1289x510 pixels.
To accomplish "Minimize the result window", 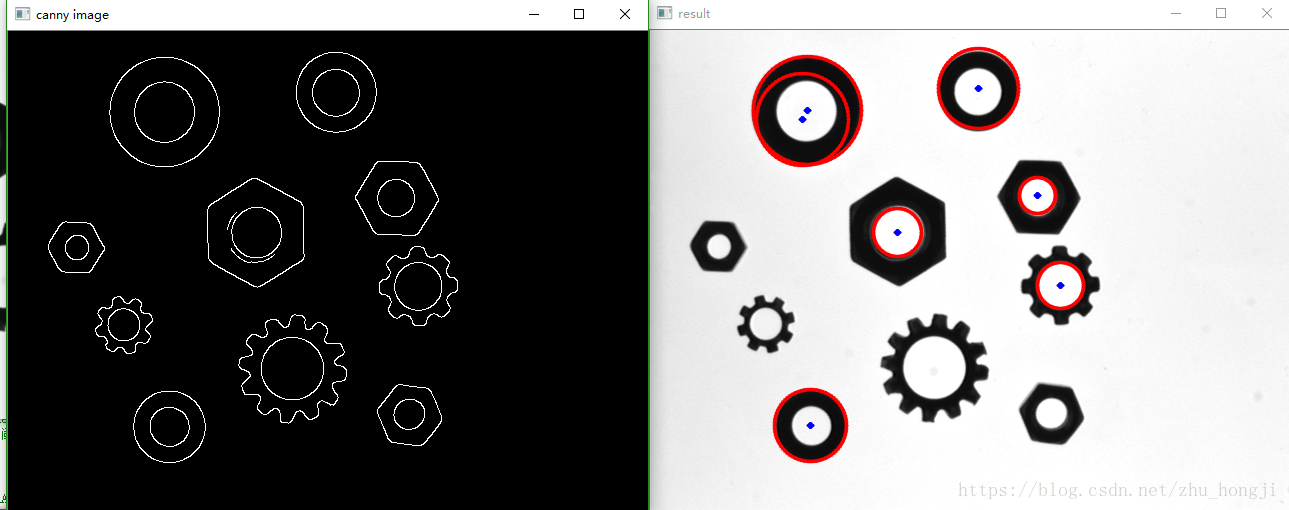I will [1175, 14].
